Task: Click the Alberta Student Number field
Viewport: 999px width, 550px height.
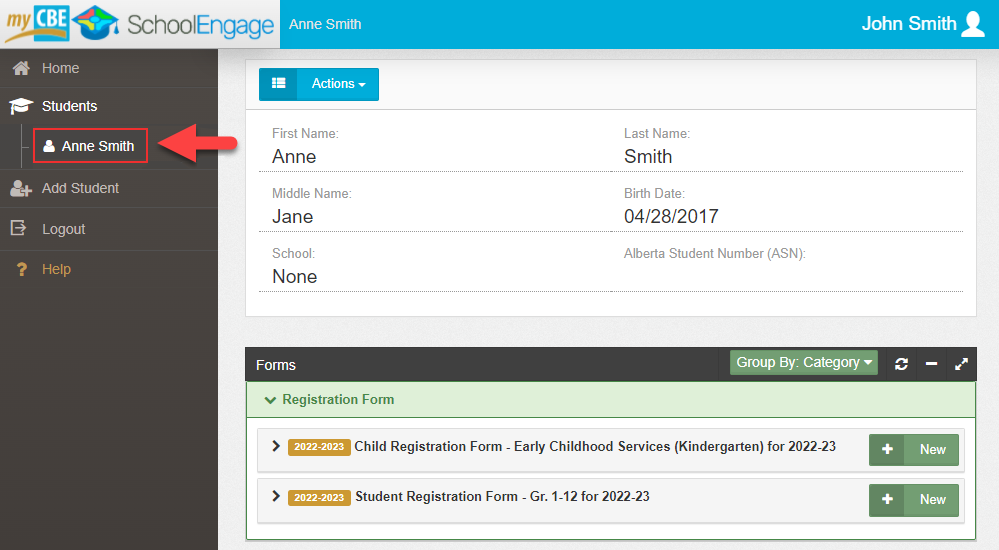Action: (787, 274)
